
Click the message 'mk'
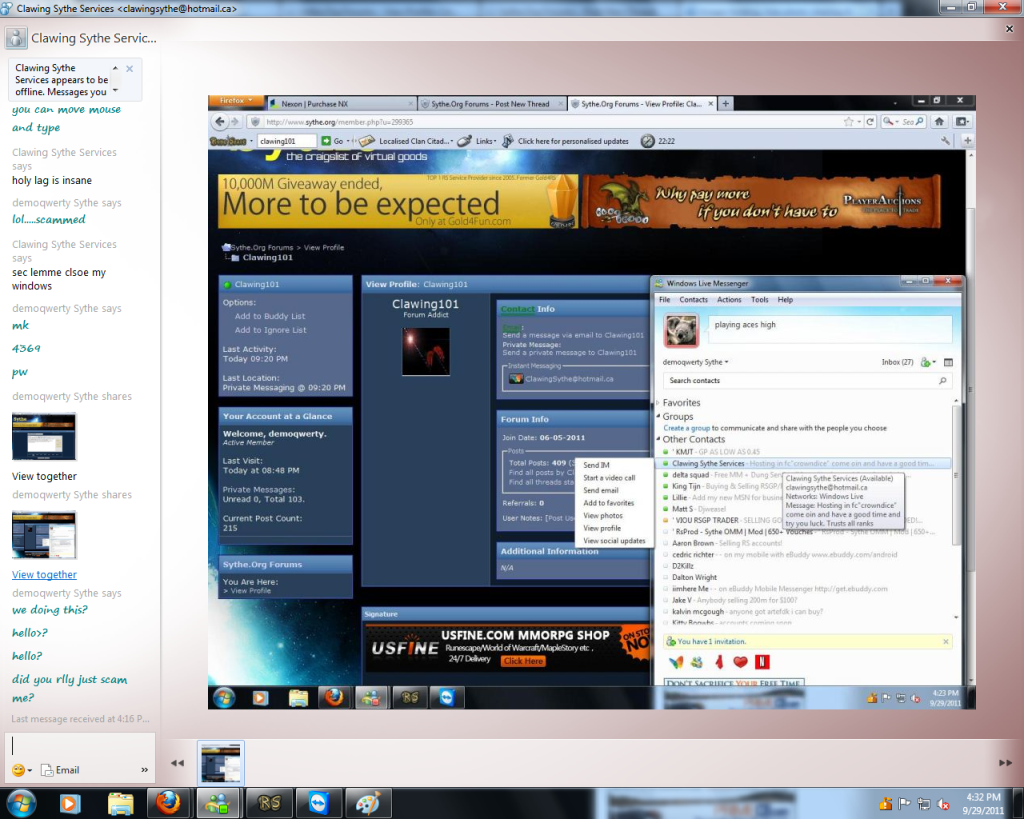tap(20, 325)
